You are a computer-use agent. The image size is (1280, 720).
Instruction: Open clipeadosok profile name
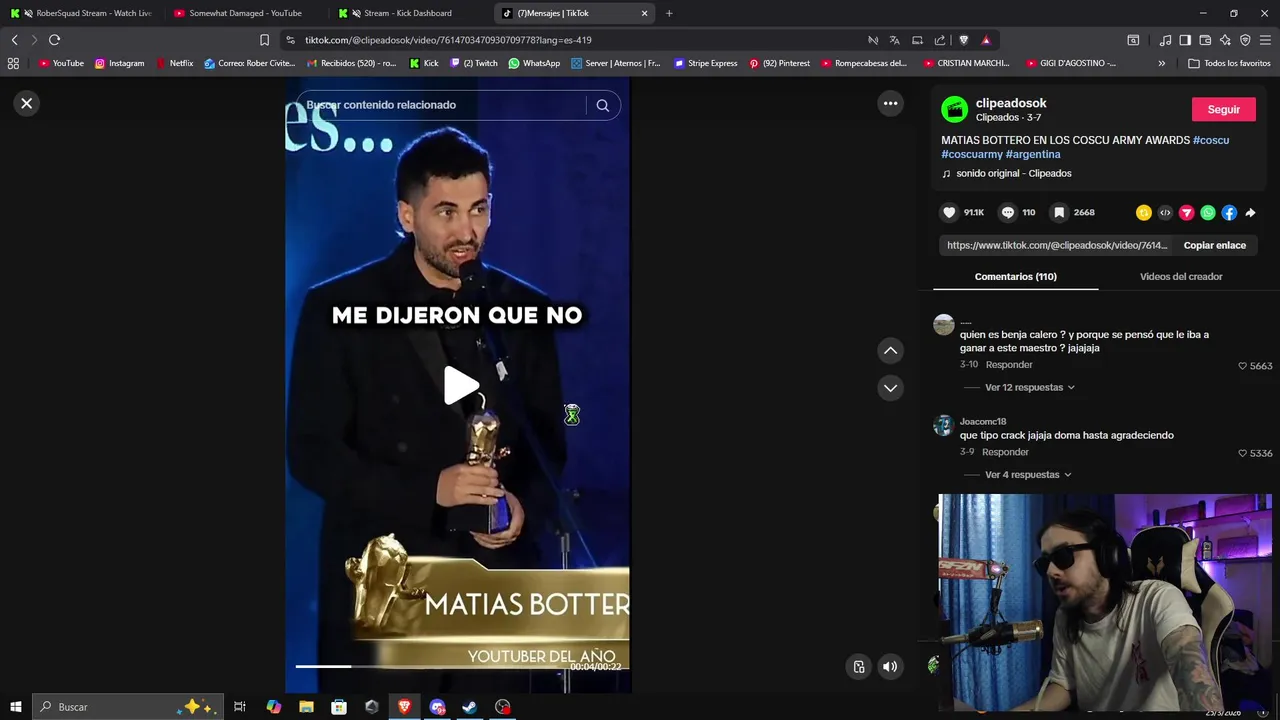[x=1011, y=103]
